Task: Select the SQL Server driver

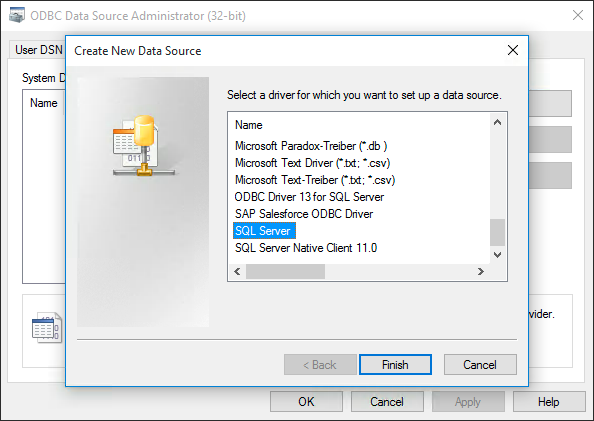Action: 264,231
